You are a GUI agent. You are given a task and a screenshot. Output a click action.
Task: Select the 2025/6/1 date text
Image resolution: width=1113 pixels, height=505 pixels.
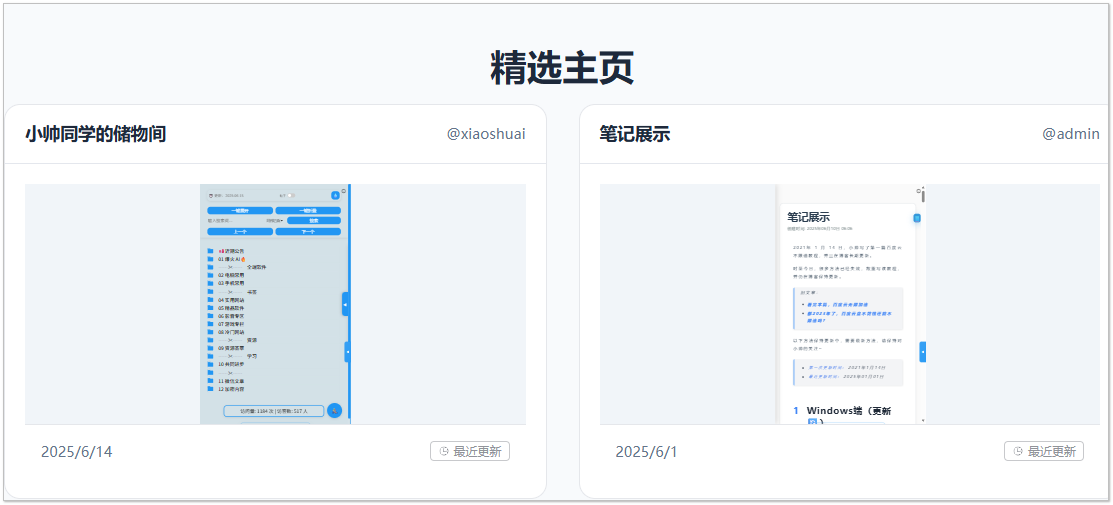coord(647,452)
